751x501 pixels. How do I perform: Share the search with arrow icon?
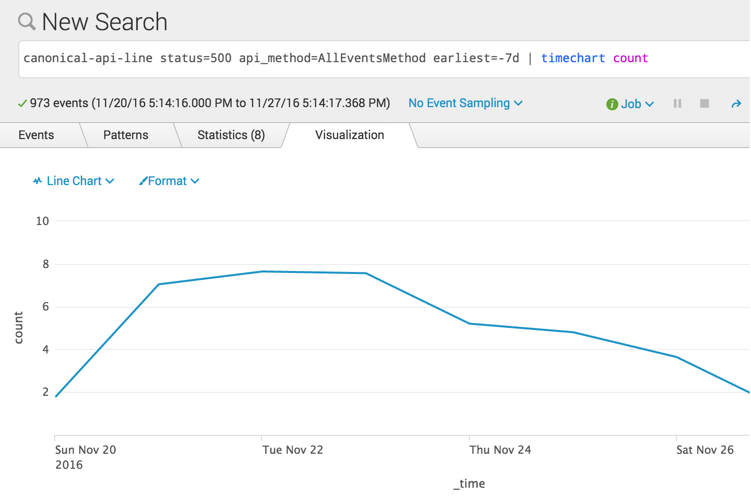736,103
